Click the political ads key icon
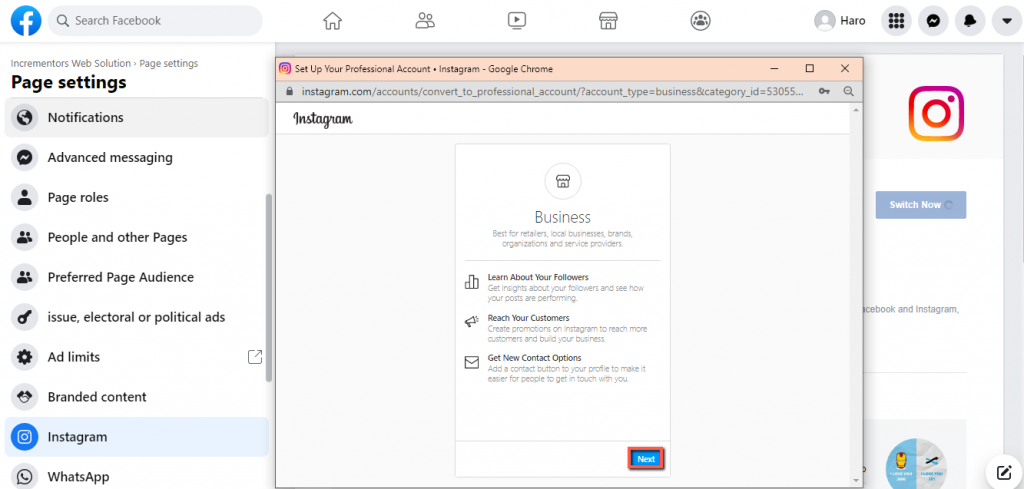Viewport: 1024px width, 489px height. click(x=25, y=317)
